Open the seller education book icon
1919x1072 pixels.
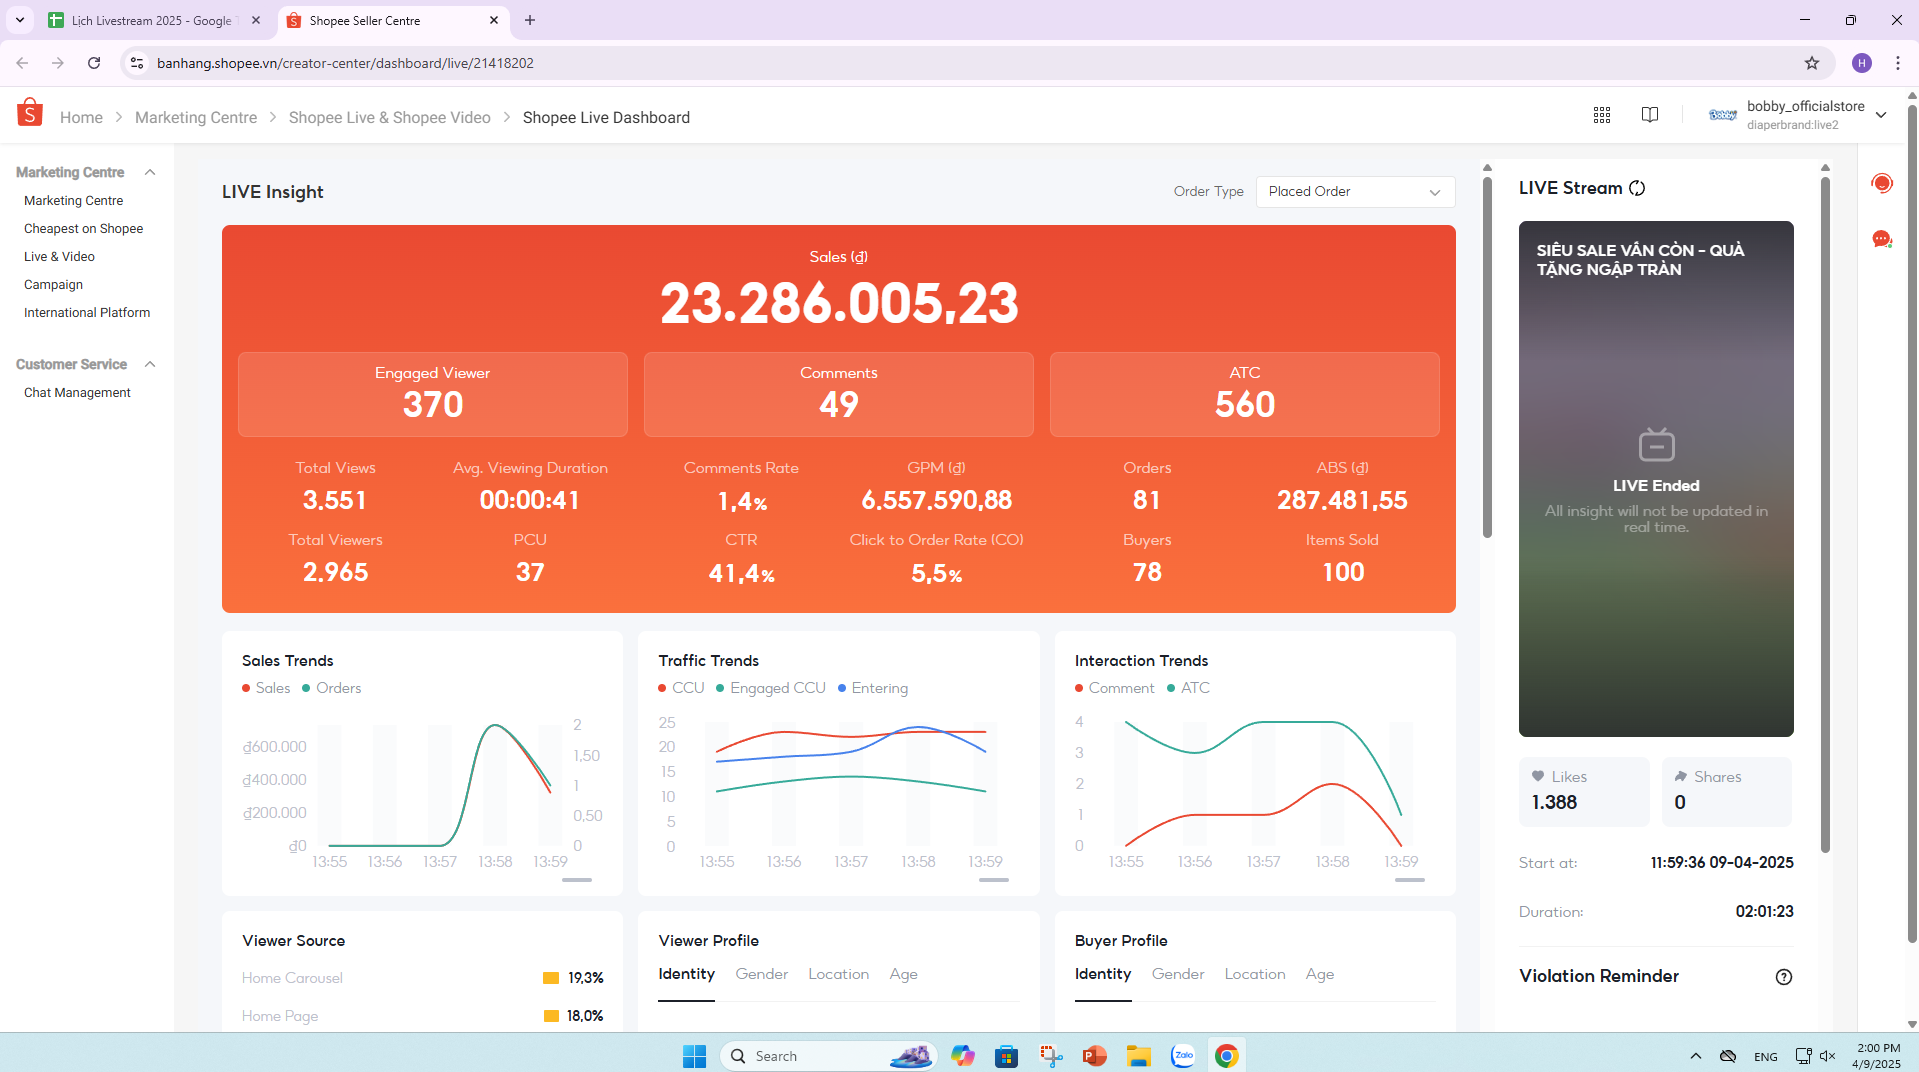click(1650, 115)
